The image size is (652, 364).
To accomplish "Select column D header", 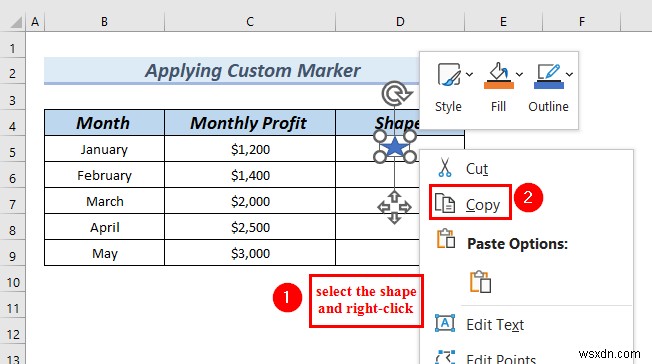I will point(400,22).
